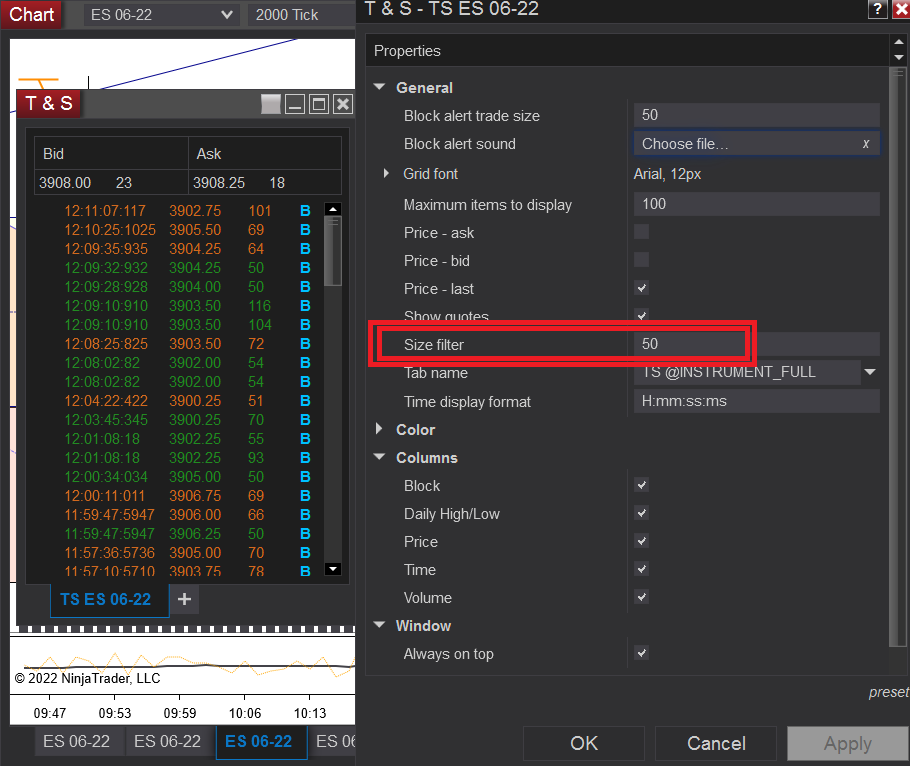The image size is (910, 766).
Task: Close the T & S floating window
Action: click(343, 104)
